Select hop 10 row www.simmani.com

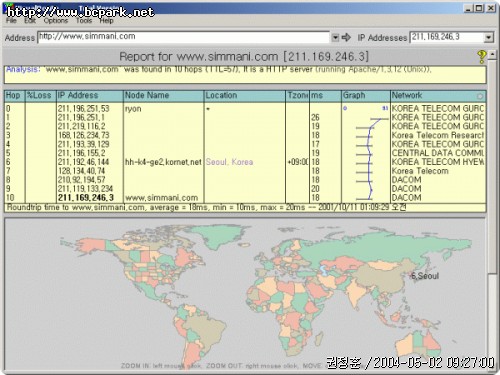245,198
